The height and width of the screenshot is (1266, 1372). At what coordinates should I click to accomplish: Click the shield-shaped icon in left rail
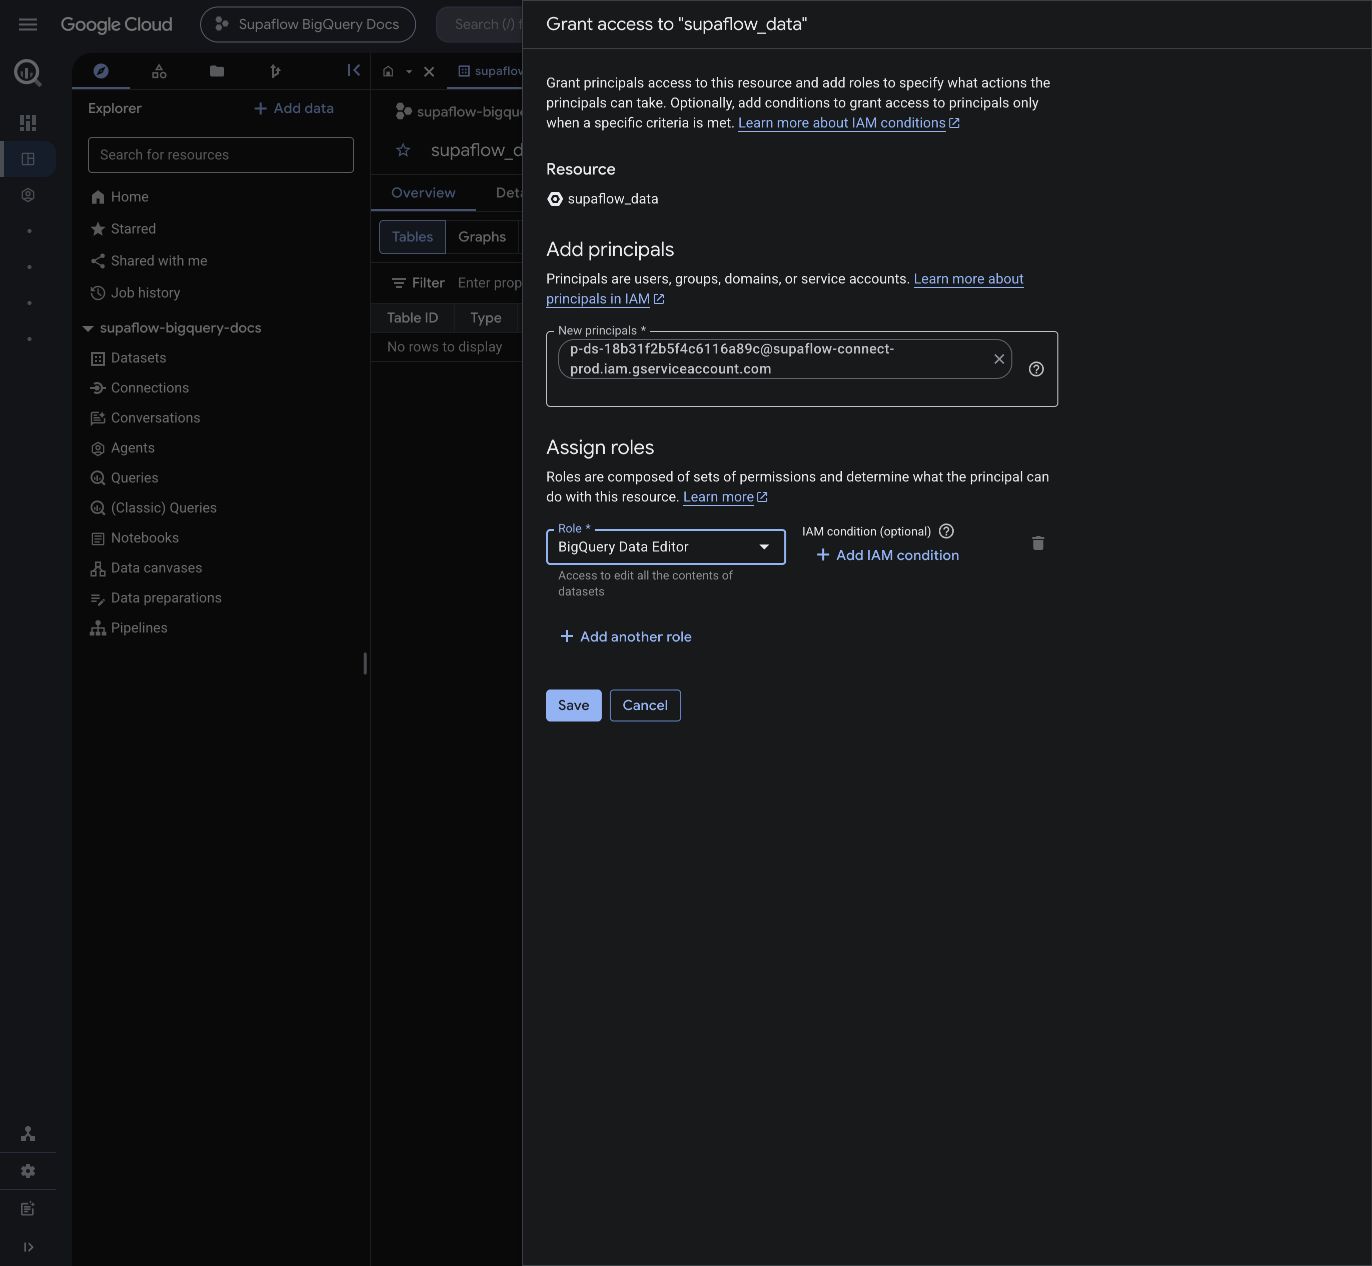[x=28, y=195]
